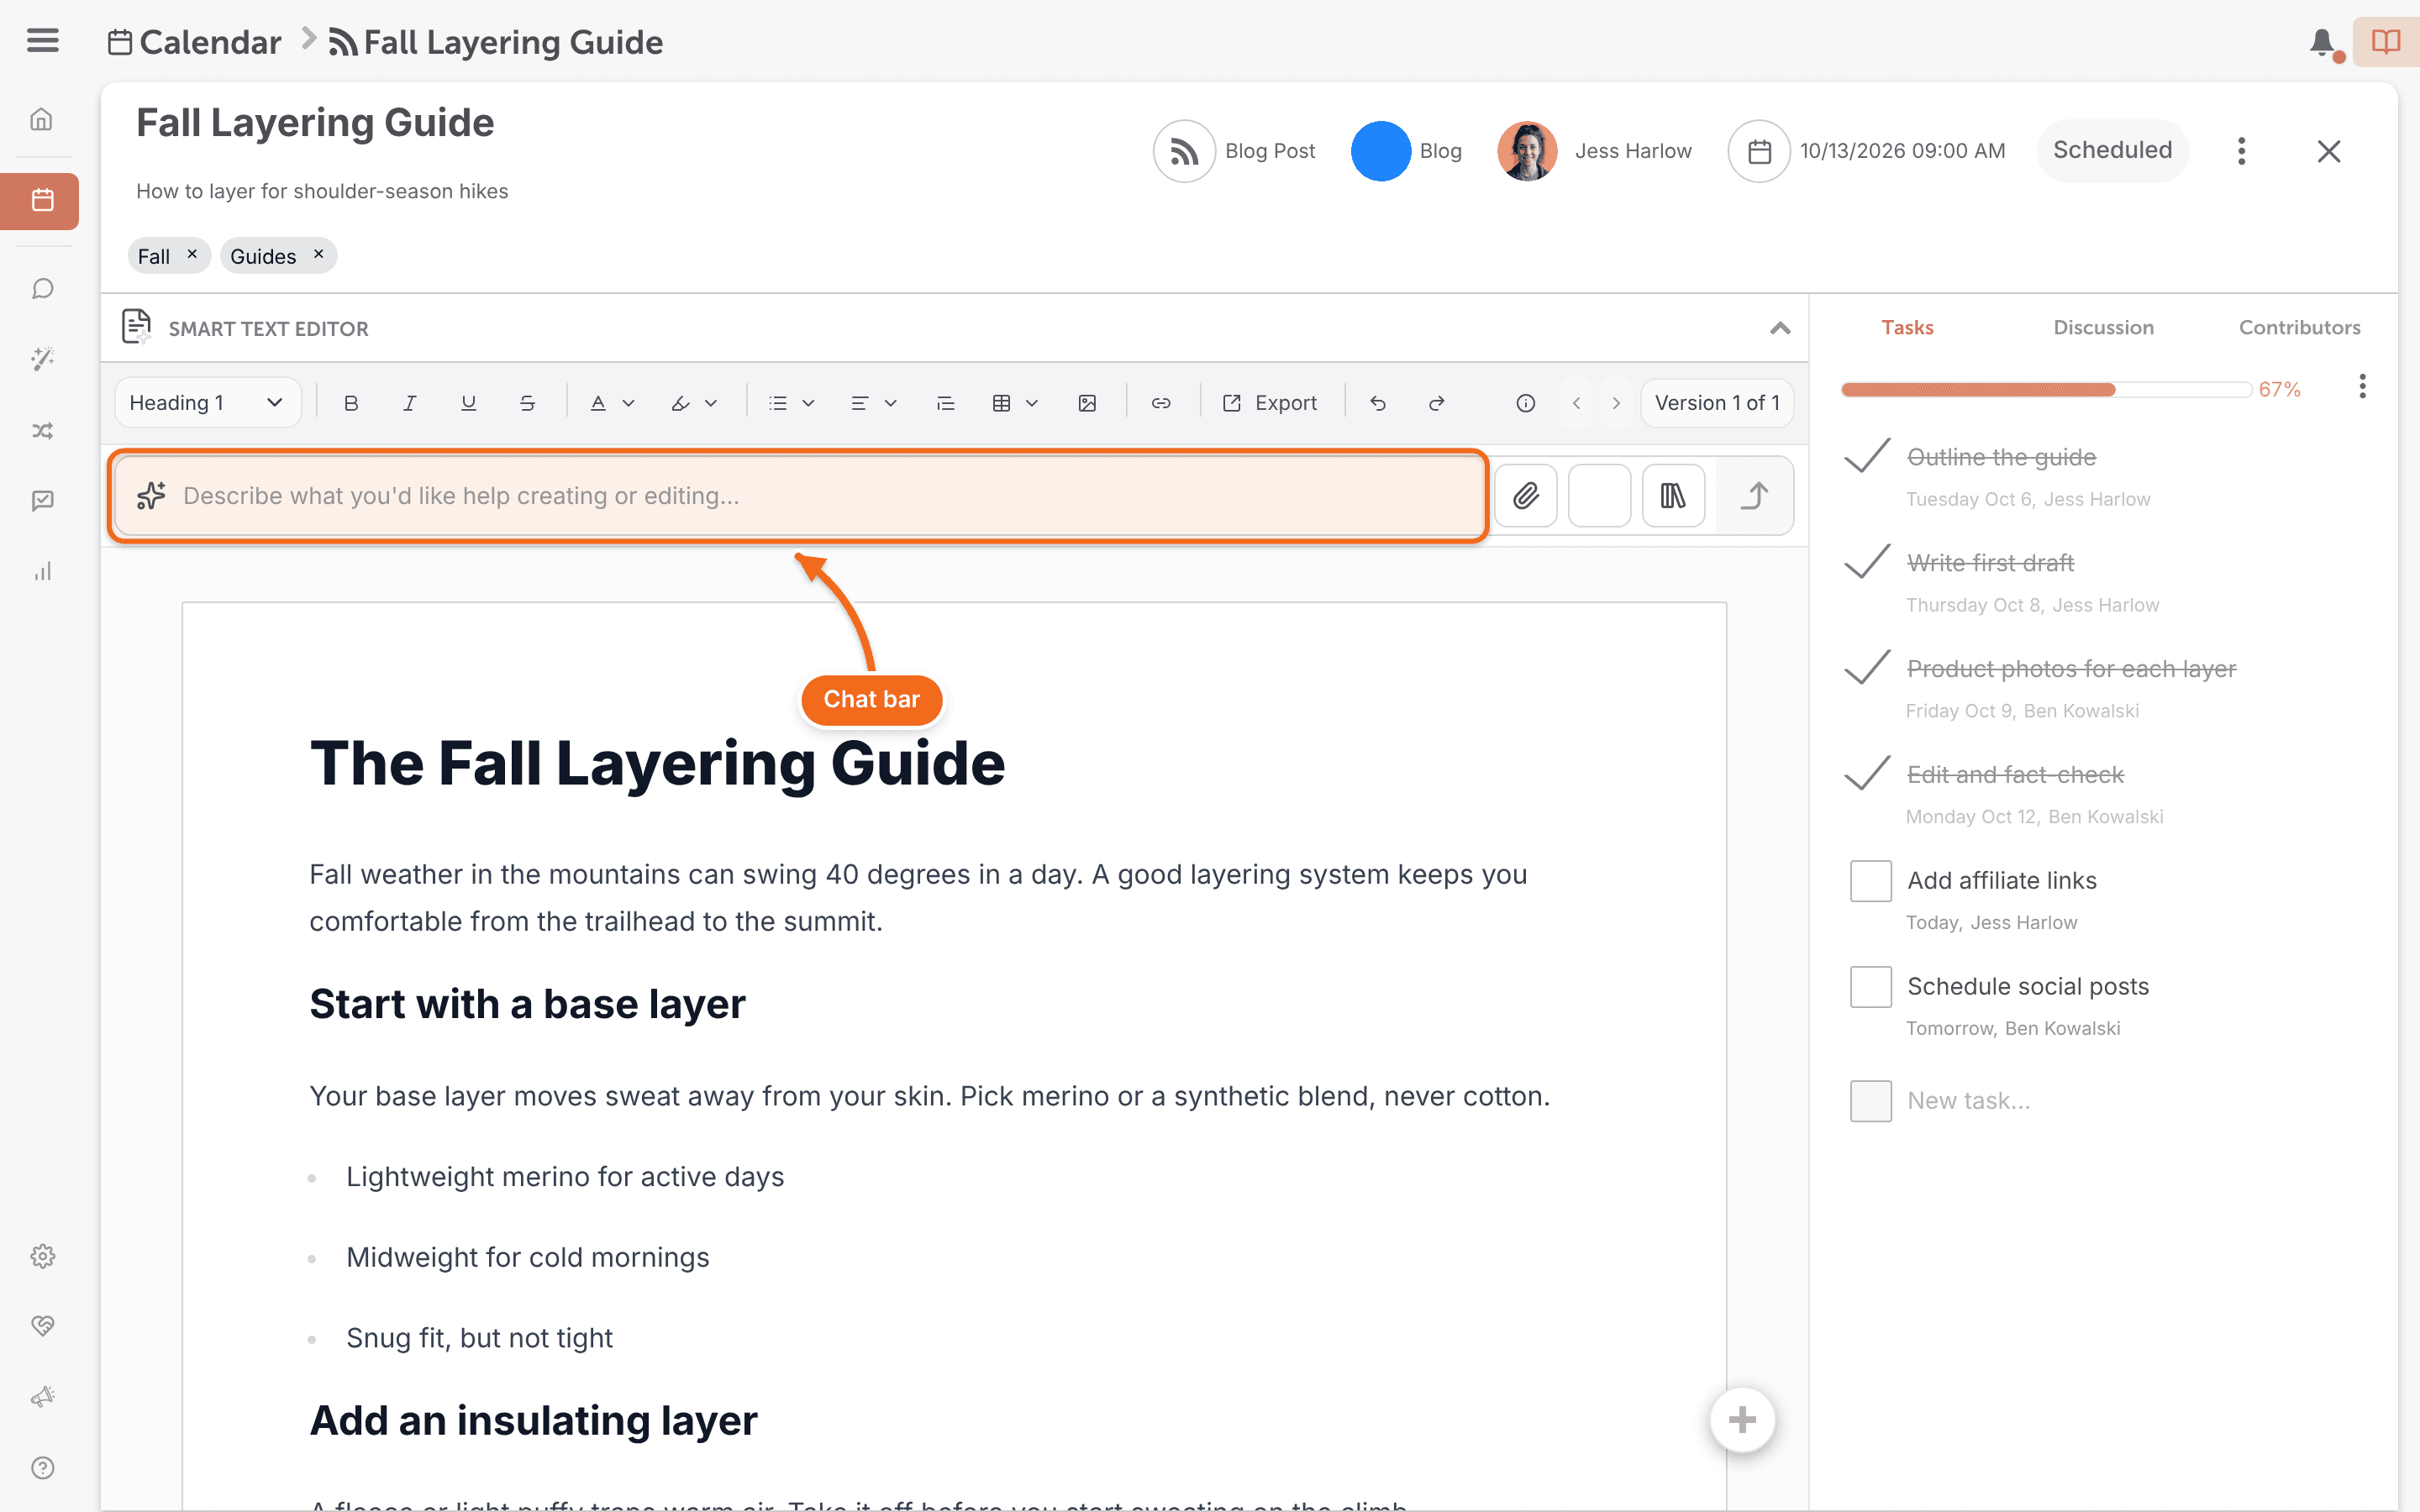Open the chat bubble icon in sidebar
The height and width of the screenshot is (1512, 2420).
click(x=42, y=289)
